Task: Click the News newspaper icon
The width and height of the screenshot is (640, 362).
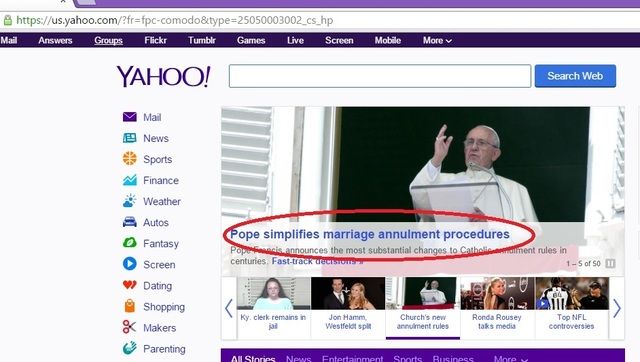Action: [x=130, y=138]
